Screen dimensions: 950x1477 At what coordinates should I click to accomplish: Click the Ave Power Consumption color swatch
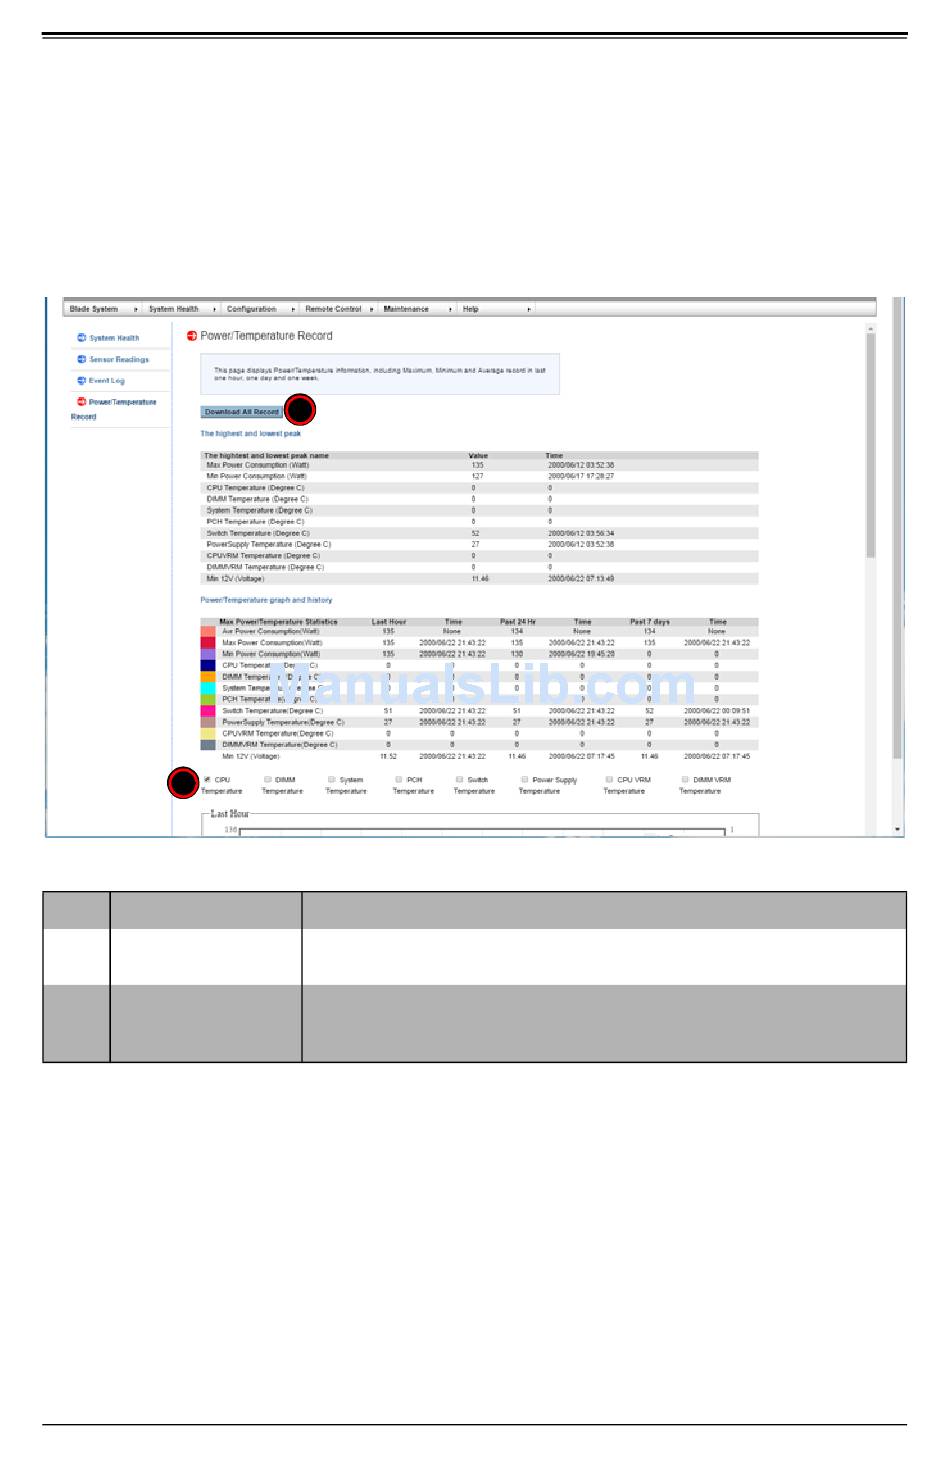point(208,632)
